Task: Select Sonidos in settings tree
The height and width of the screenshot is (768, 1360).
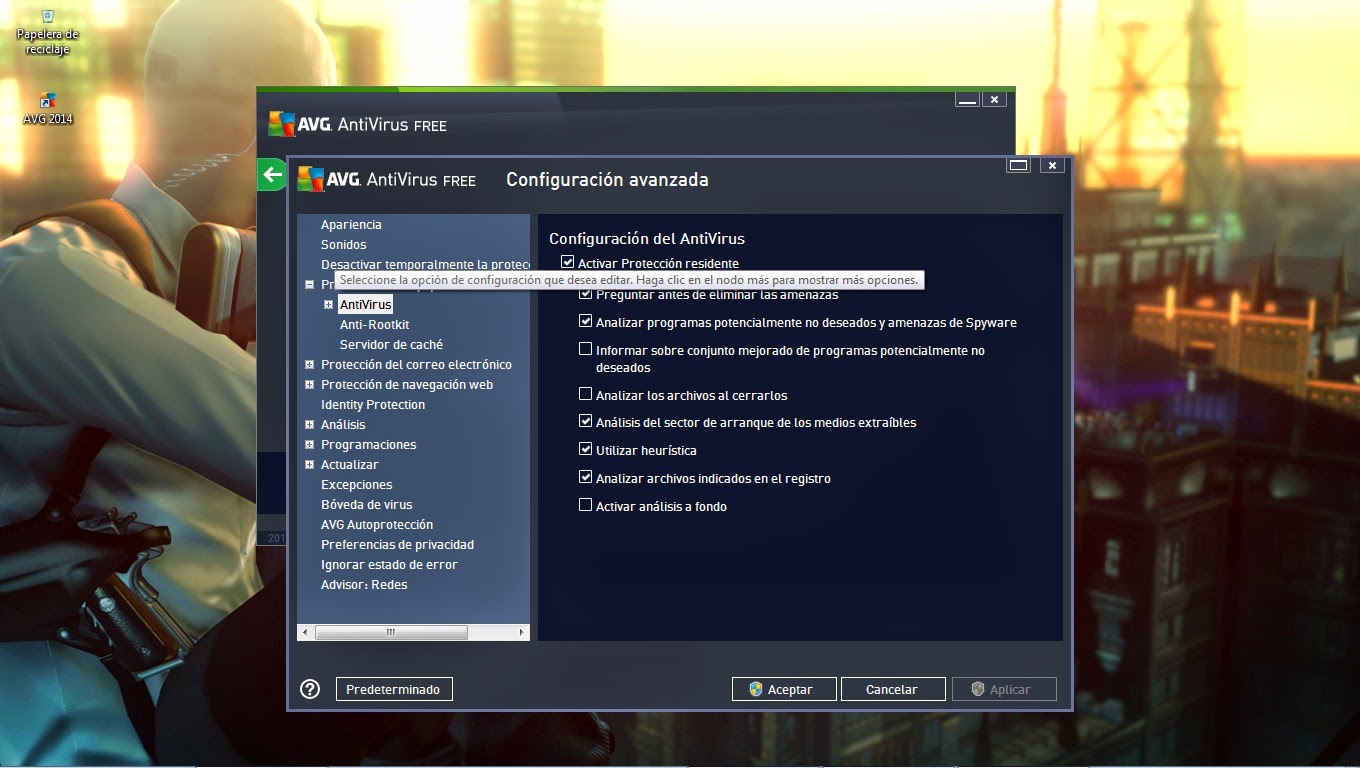Action: (x=343, y=244)
